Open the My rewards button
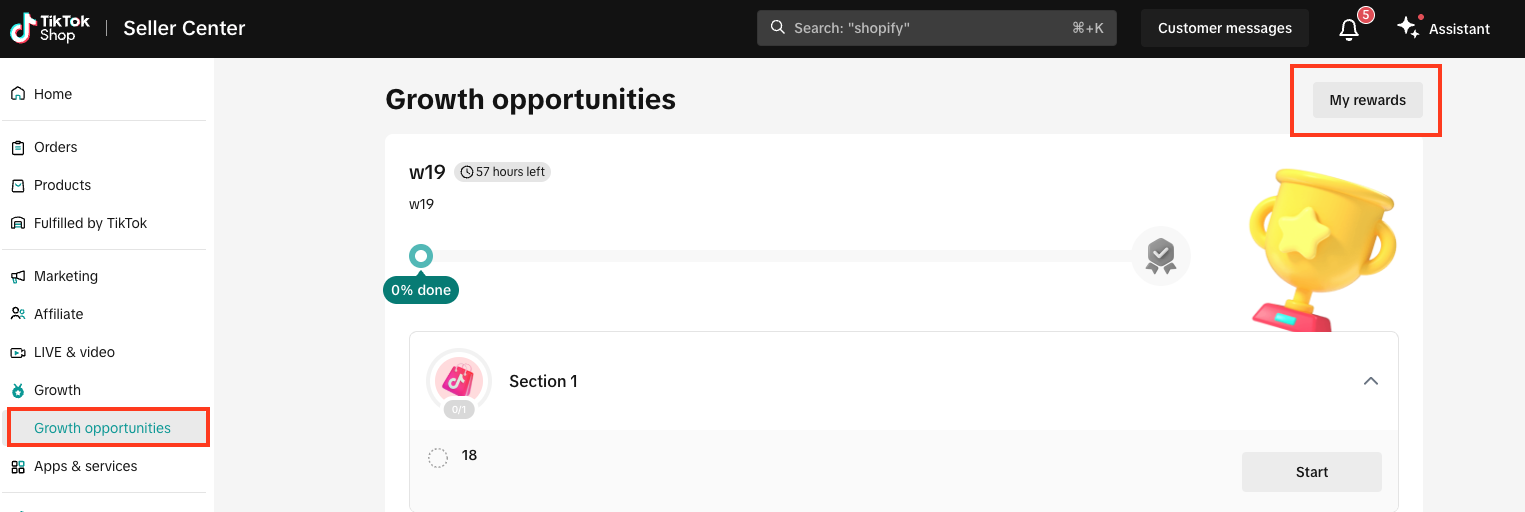The width and height of the screenshot is (1525, 512). [x=1367, y=100]
